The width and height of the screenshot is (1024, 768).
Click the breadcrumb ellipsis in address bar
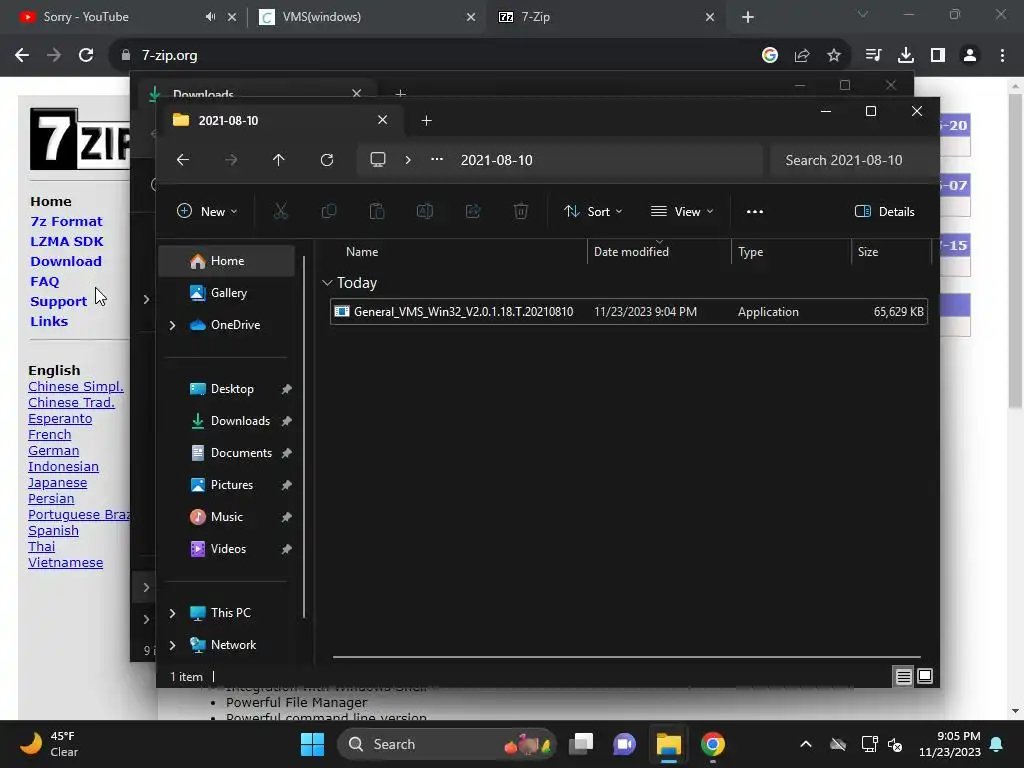[437, 159]
